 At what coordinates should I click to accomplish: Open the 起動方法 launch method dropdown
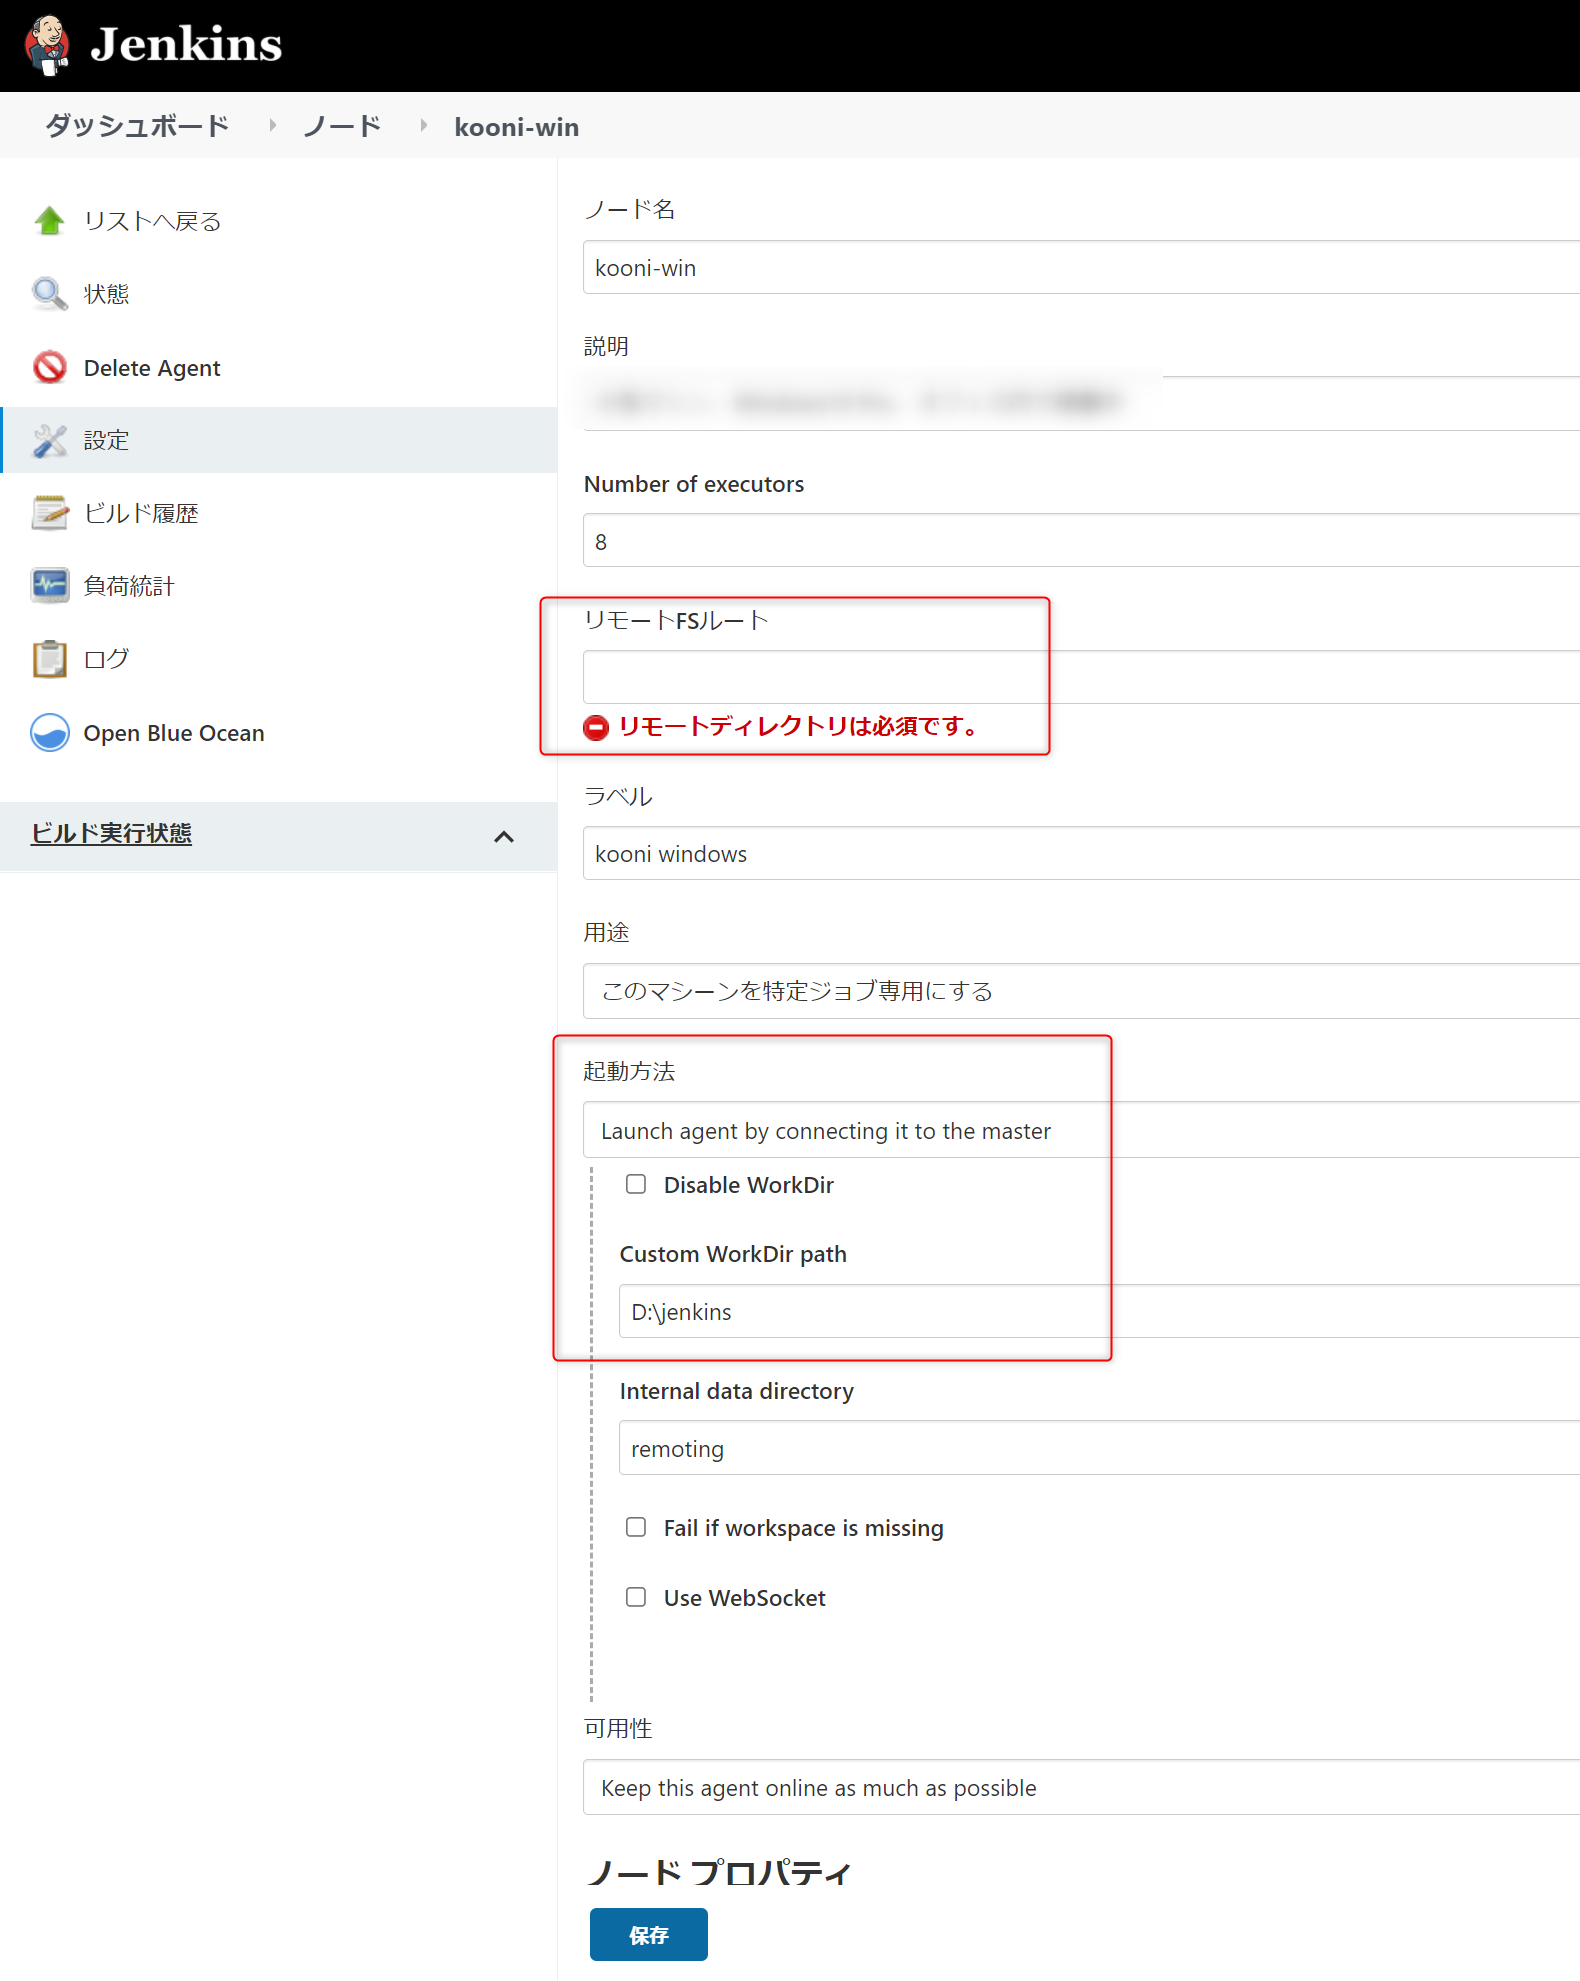1081,1130
